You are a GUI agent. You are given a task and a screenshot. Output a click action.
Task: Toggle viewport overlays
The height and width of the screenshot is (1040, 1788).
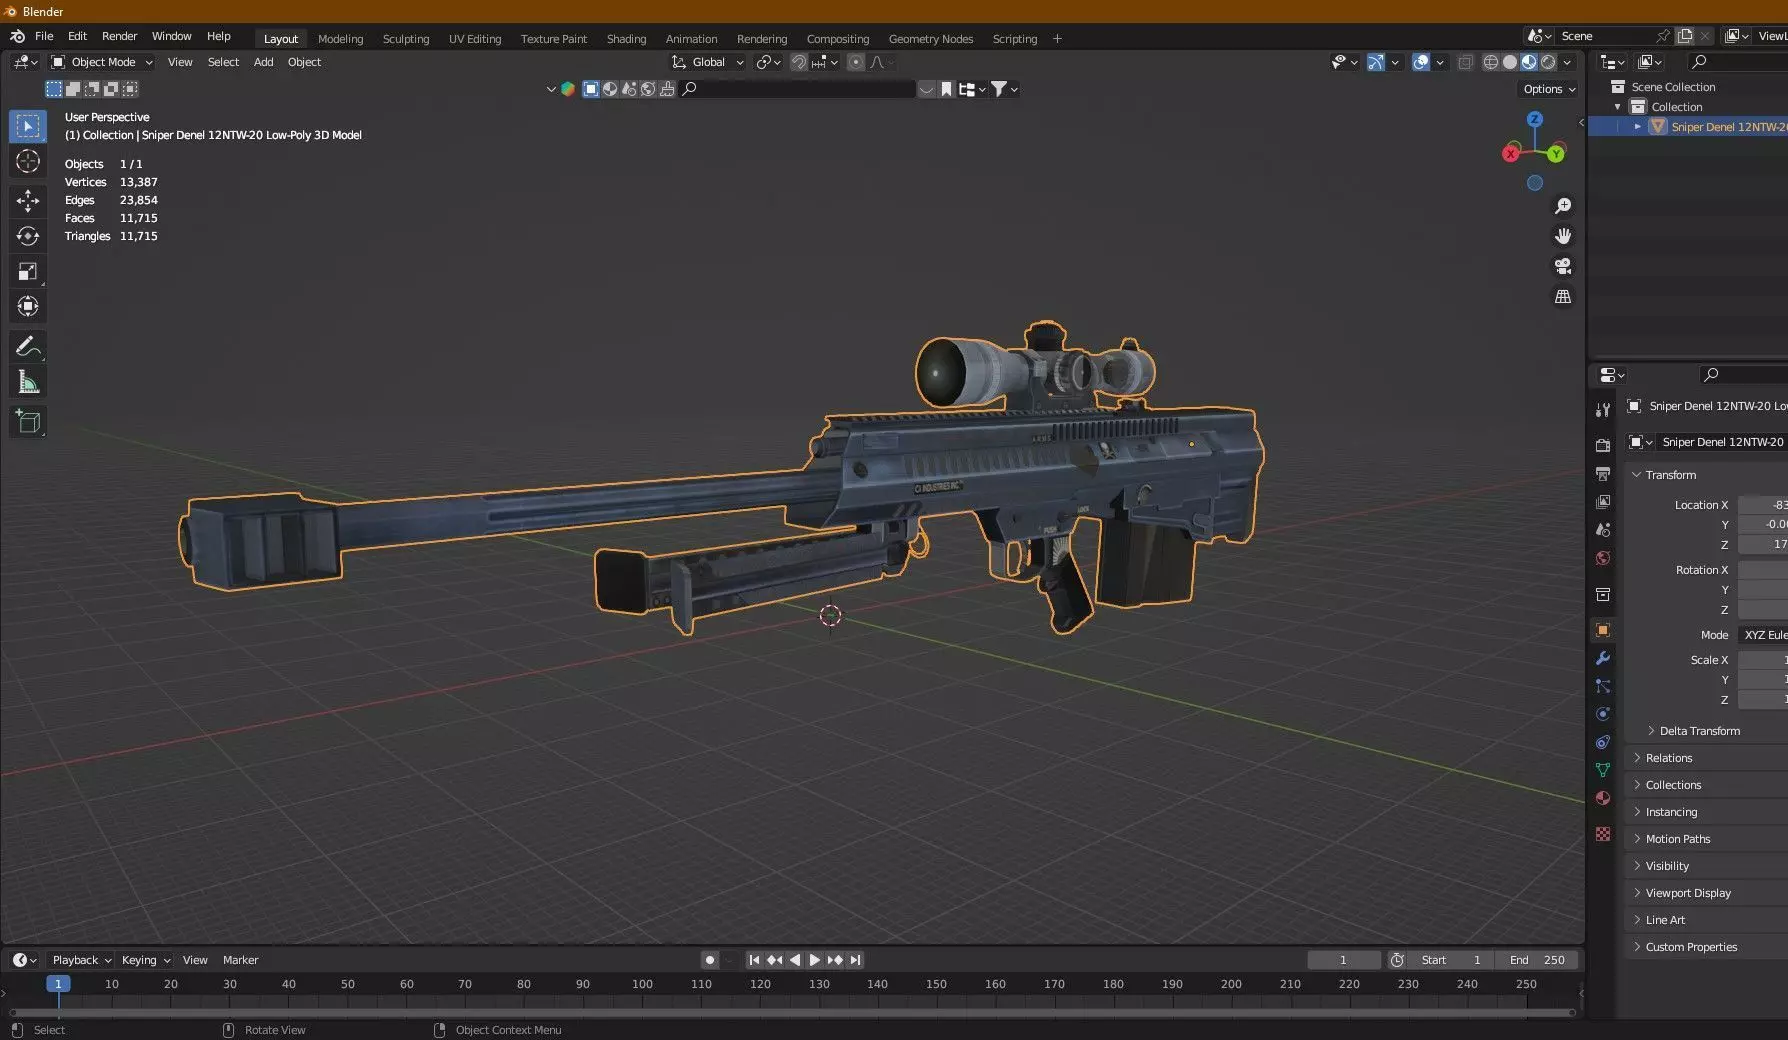[x=1421, y=62]
